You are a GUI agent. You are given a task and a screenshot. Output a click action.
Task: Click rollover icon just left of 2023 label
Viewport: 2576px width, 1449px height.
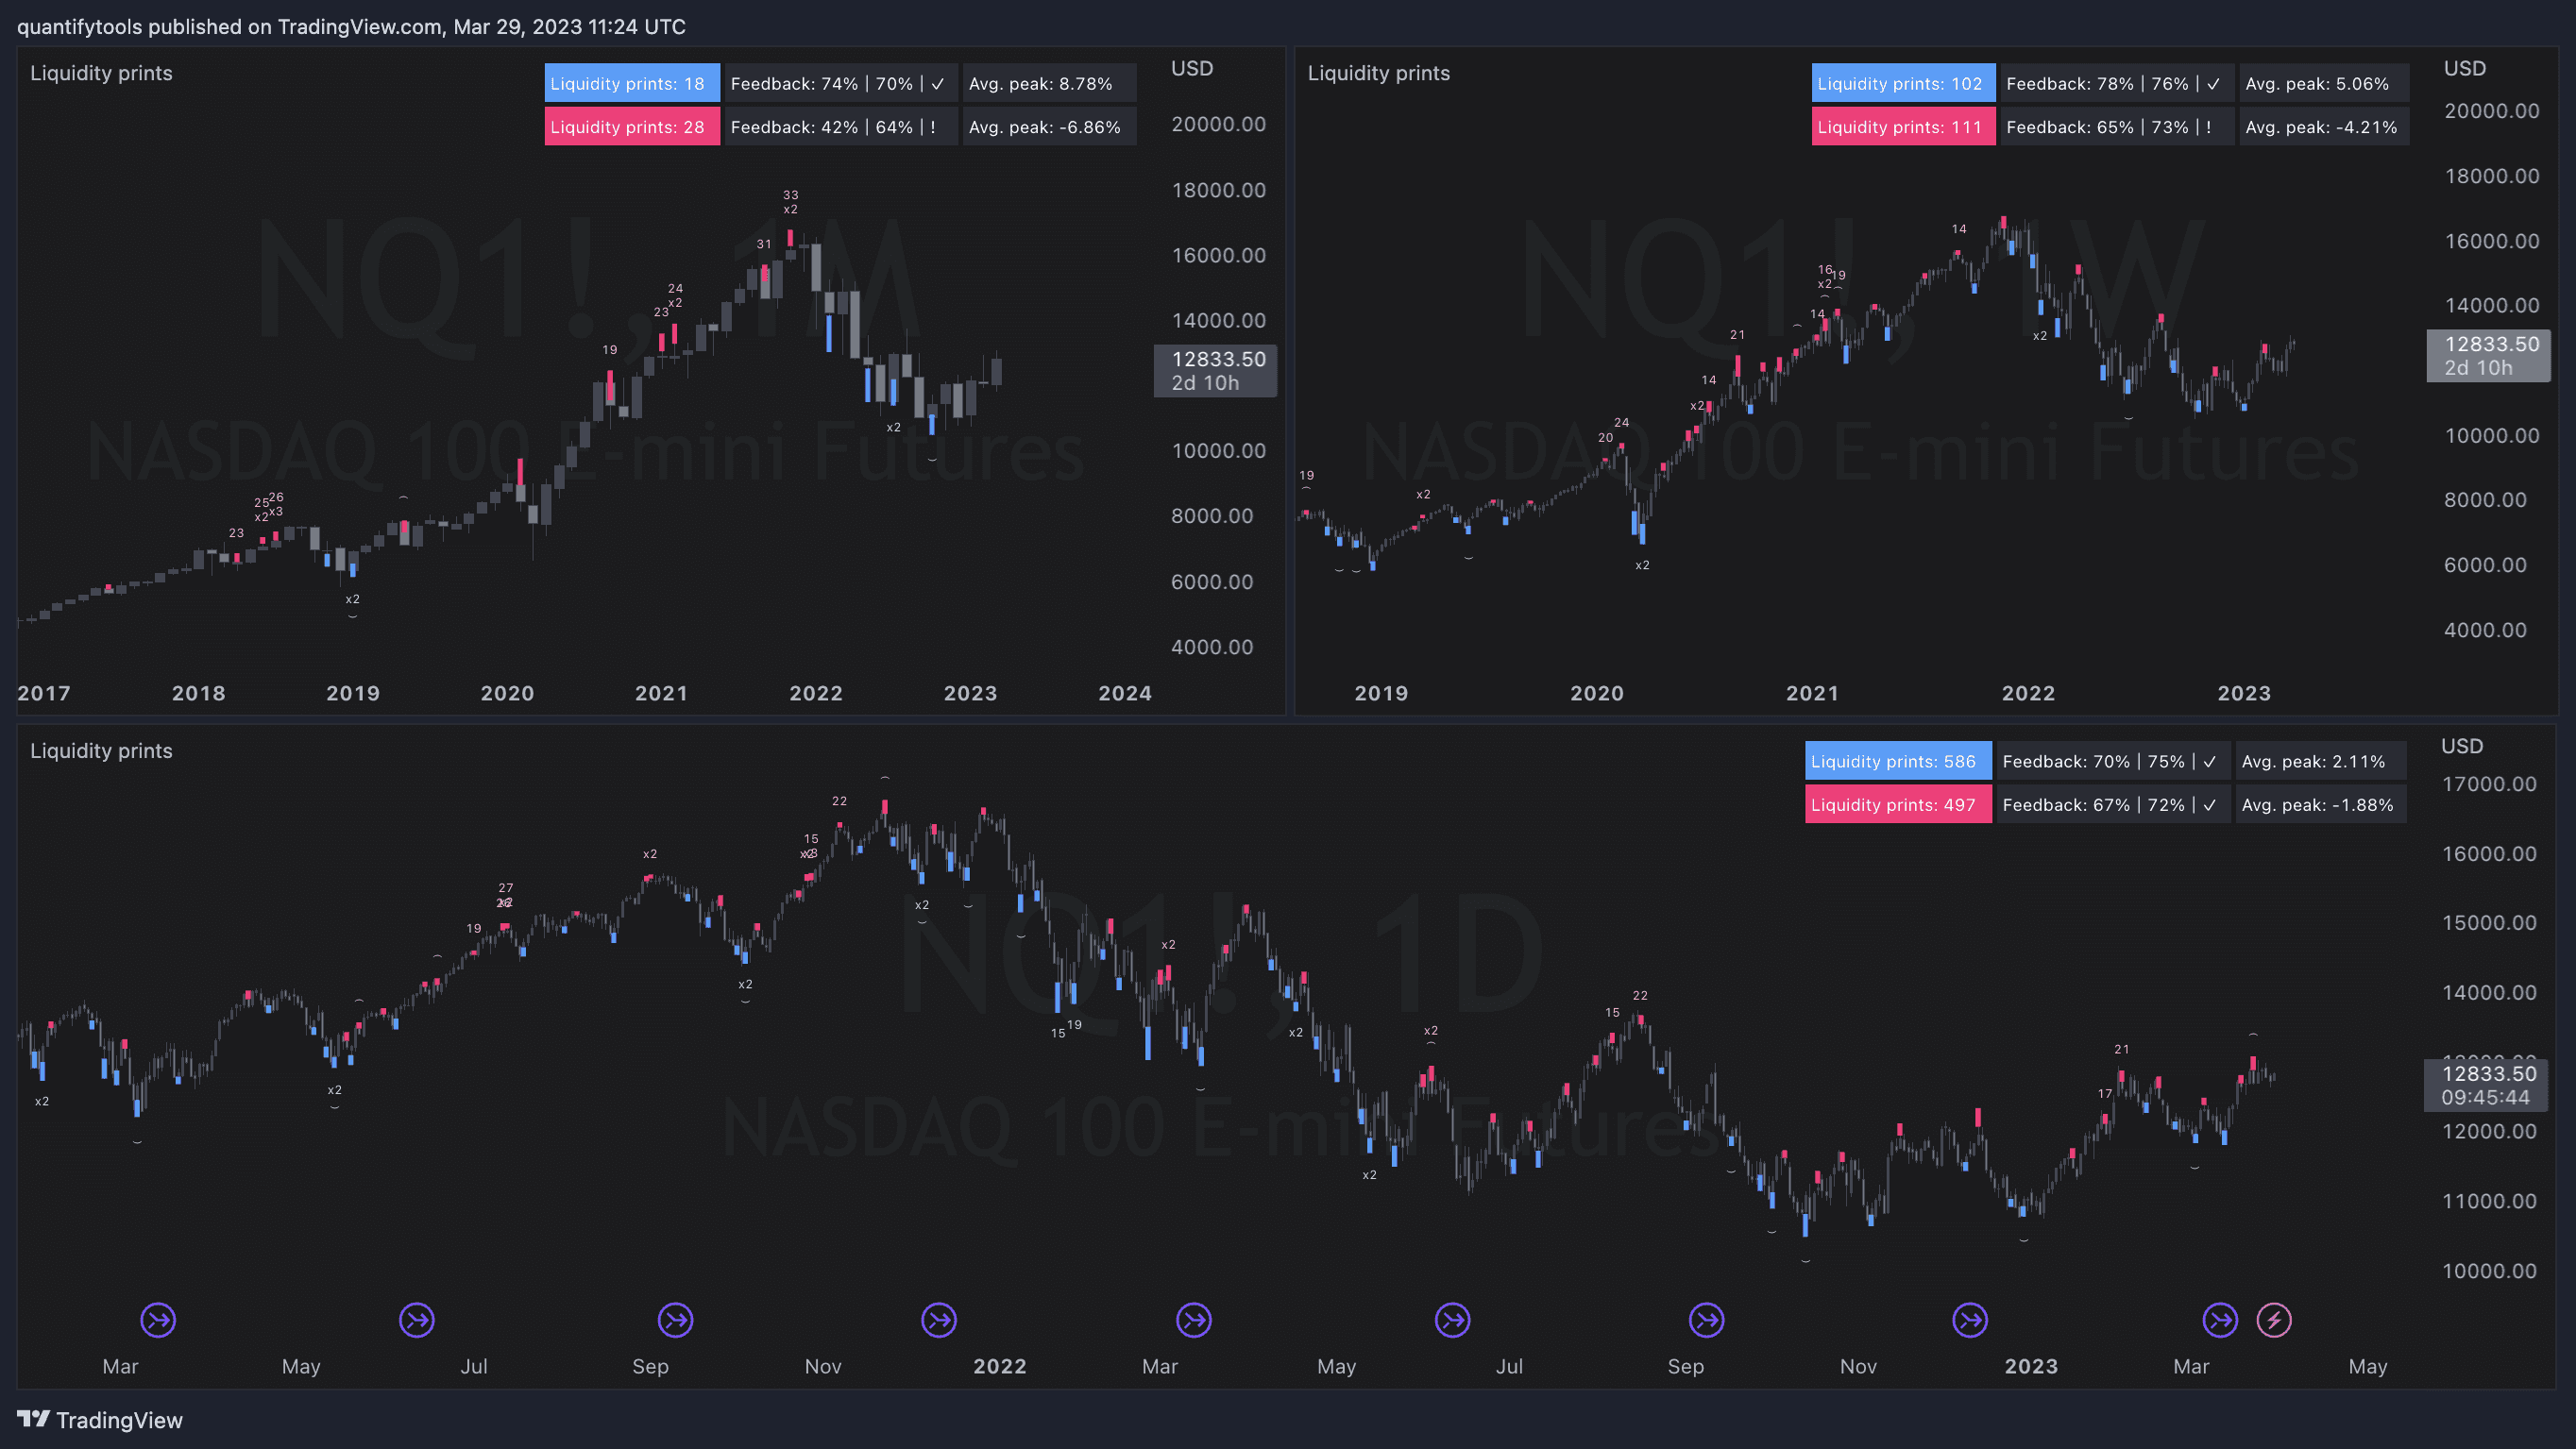1970,1320
